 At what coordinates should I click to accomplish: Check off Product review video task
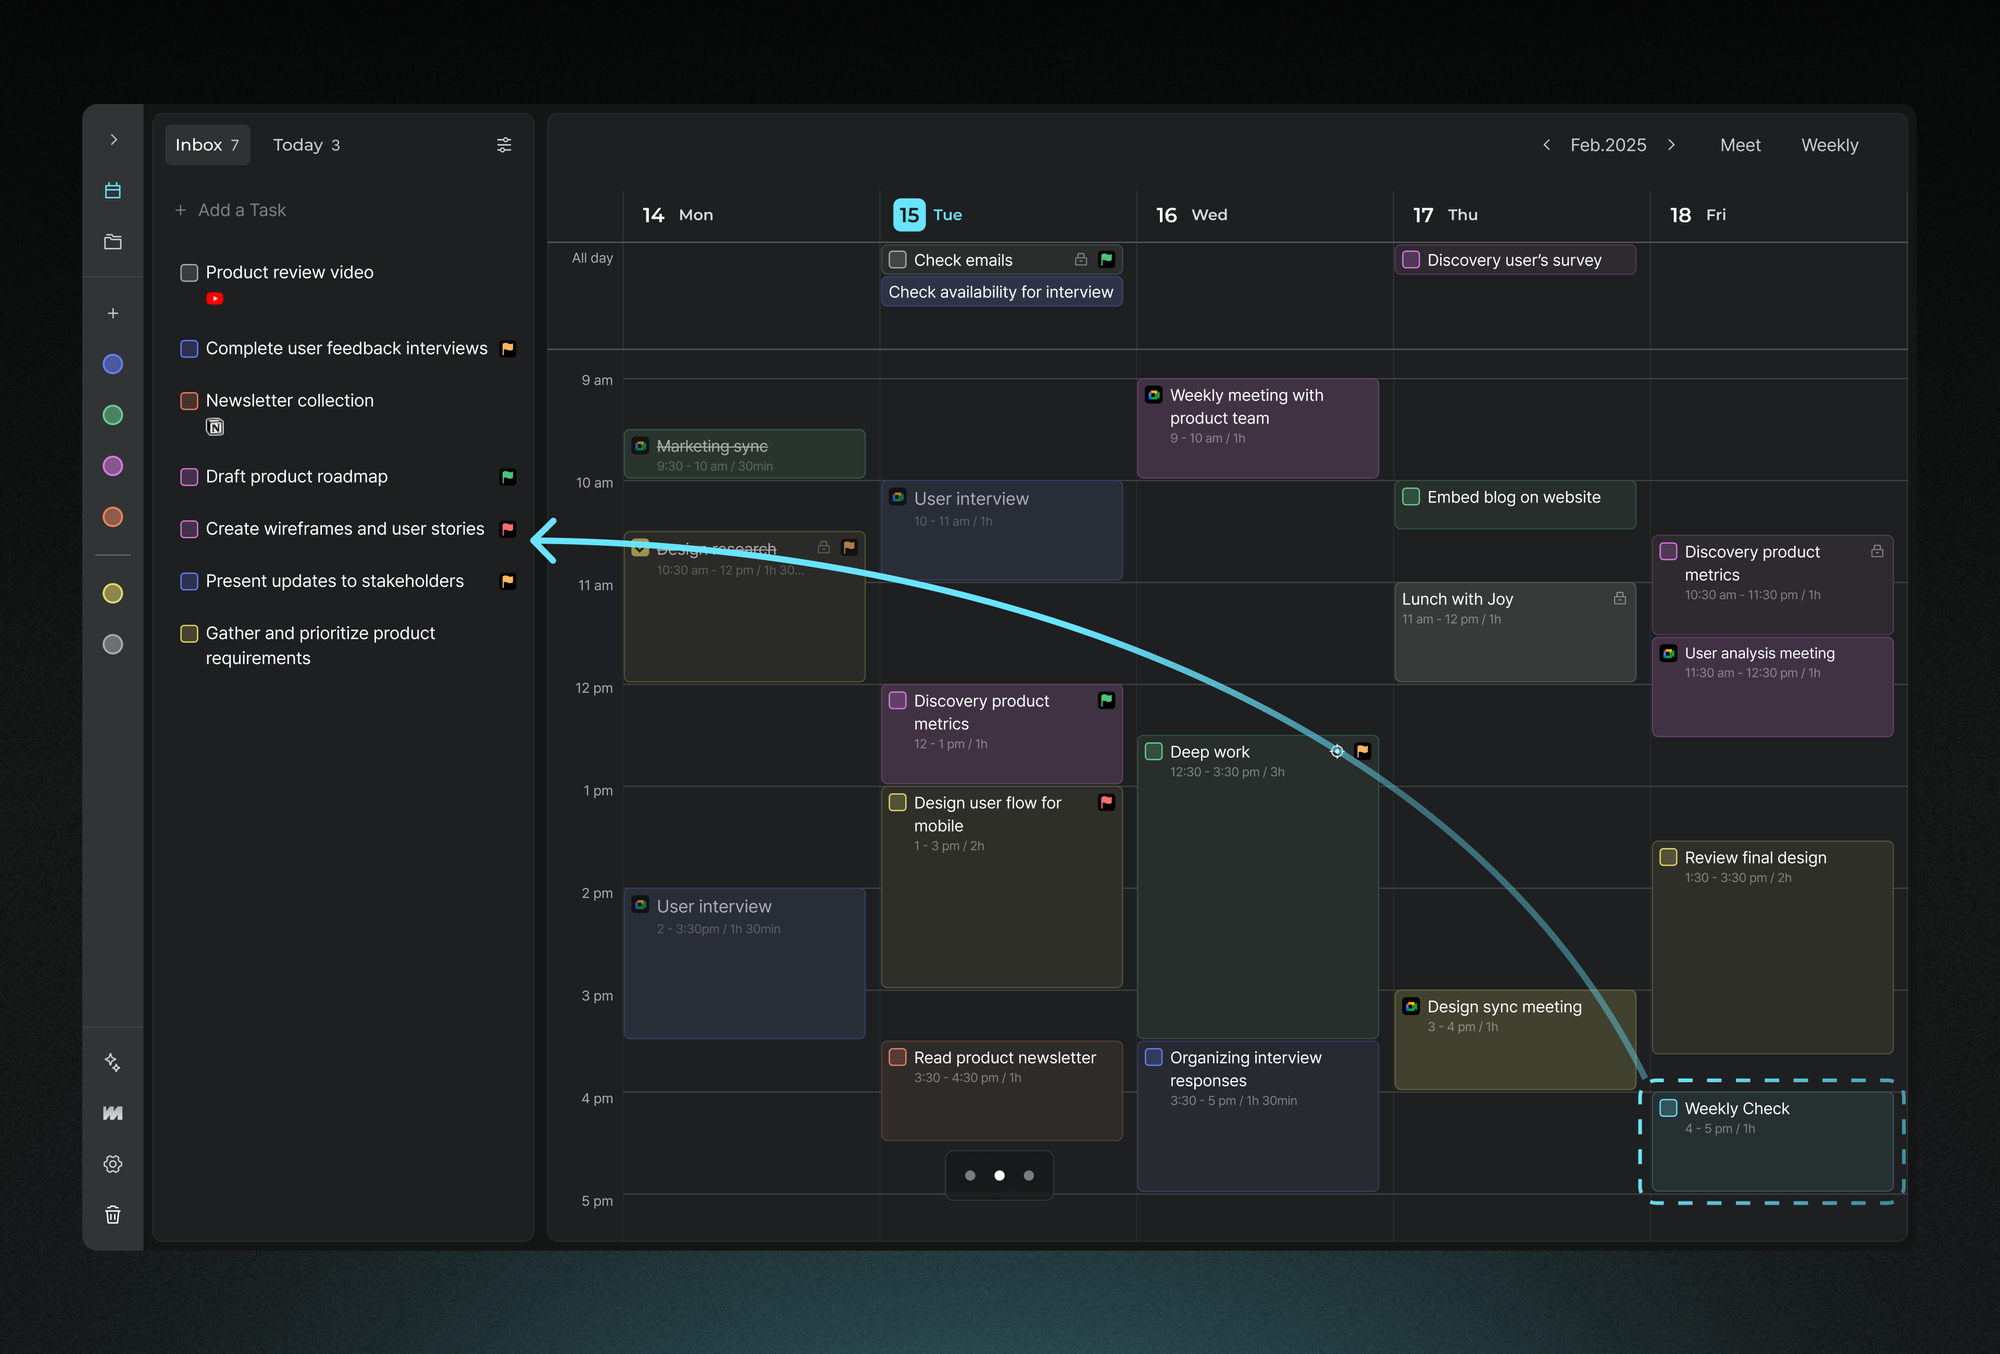189,272
